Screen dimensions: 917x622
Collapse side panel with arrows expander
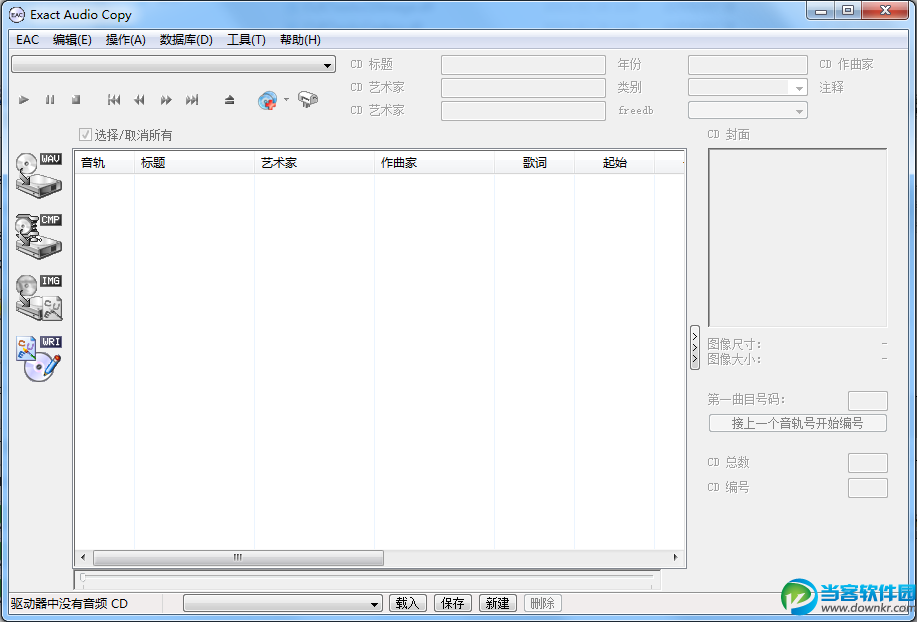695,347
